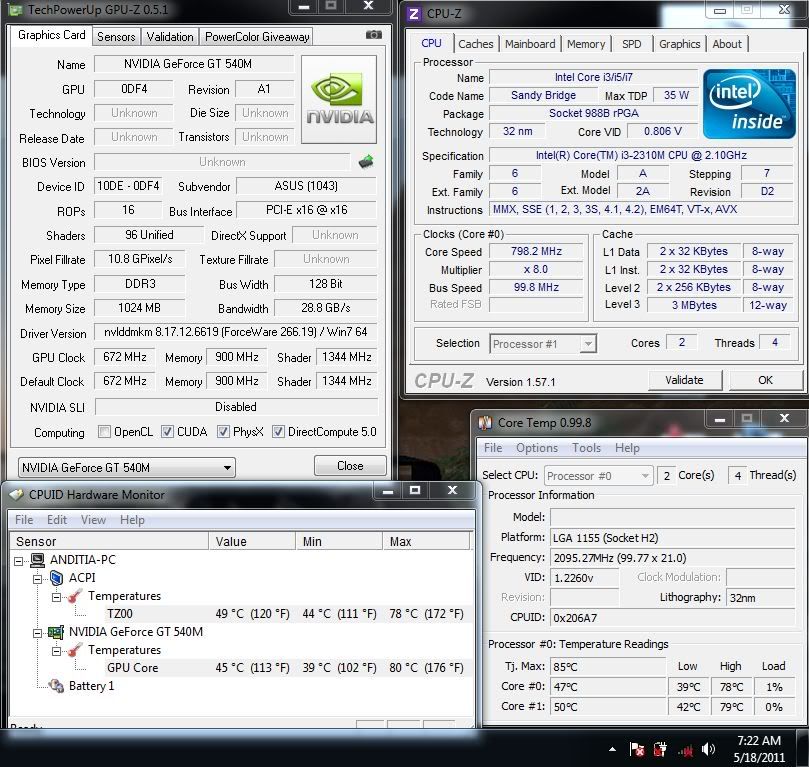Screen dimensions: 809x767
Task: Open the Processor #1 selection dropdown
Action: (x=543, y=344)
